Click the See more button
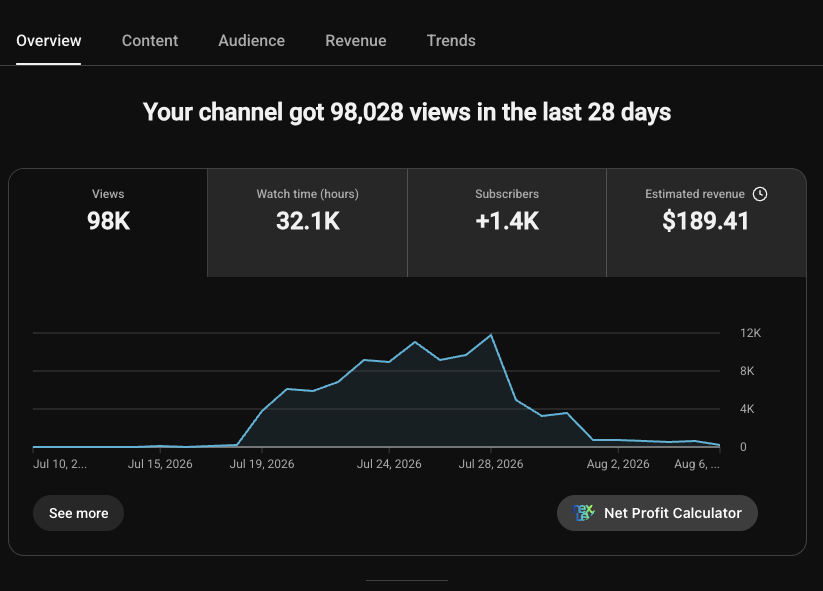The height and width of the screenshot is (591, 823). click(78, 513)
